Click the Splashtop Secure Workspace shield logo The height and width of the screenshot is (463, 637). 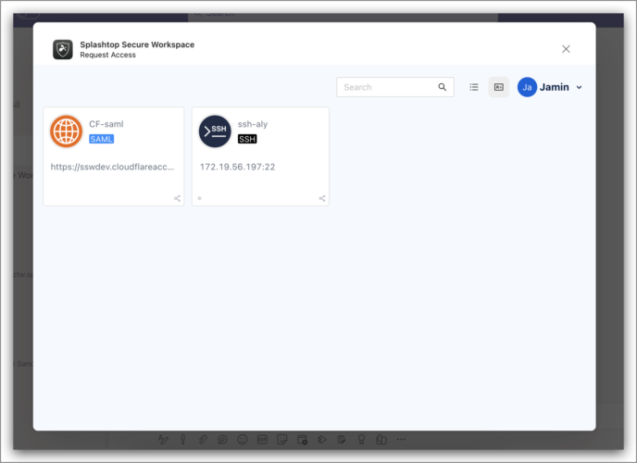coord(63,49)
